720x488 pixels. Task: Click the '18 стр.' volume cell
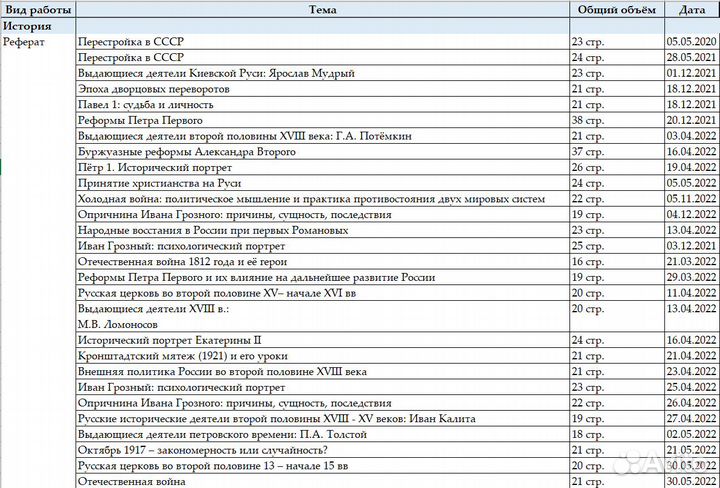pyautogui.click(x=617, y=434)
